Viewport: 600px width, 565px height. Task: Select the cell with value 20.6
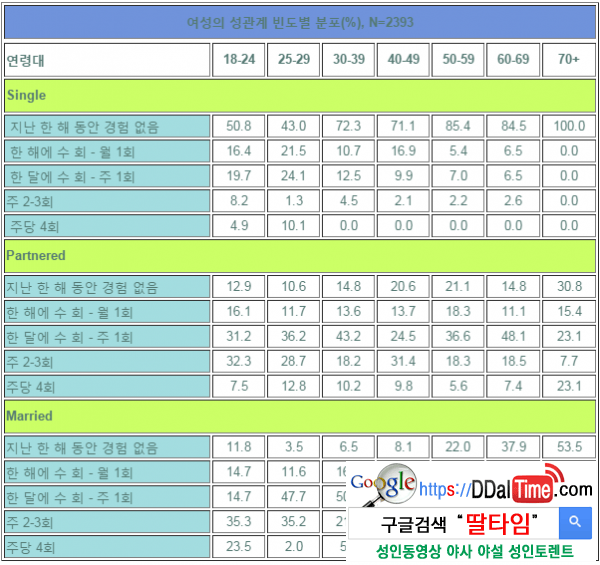coord(403,287)
